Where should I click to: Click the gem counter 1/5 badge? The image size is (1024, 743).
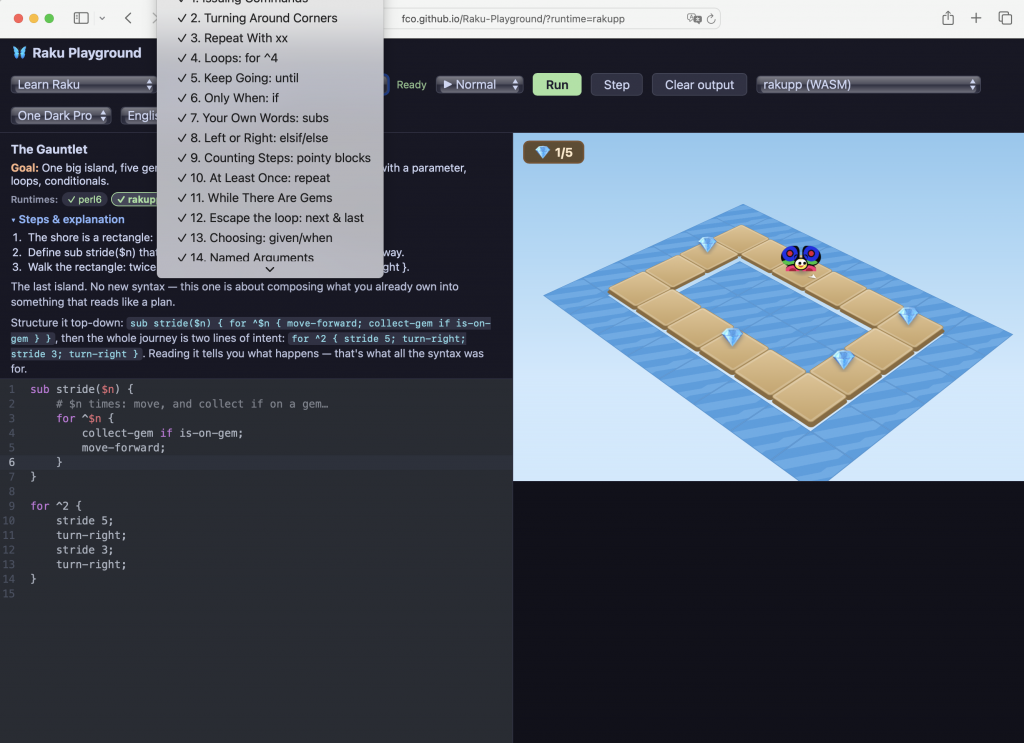(553, 152)
